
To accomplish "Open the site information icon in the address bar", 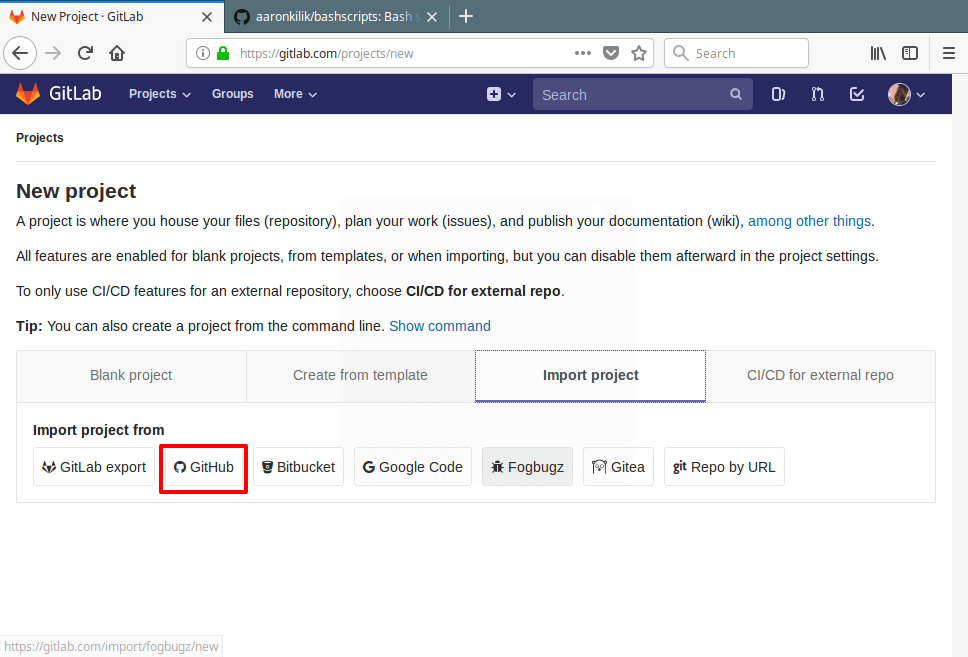I will [202, 53].
